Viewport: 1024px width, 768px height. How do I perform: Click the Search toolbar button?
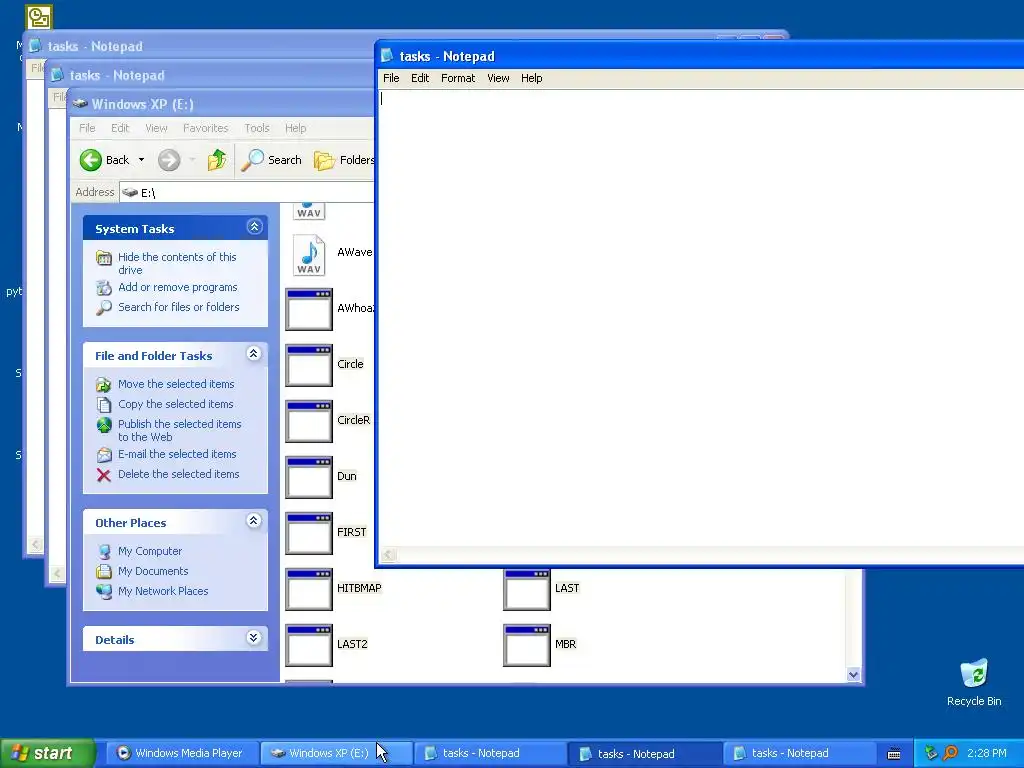click(272, 160)
